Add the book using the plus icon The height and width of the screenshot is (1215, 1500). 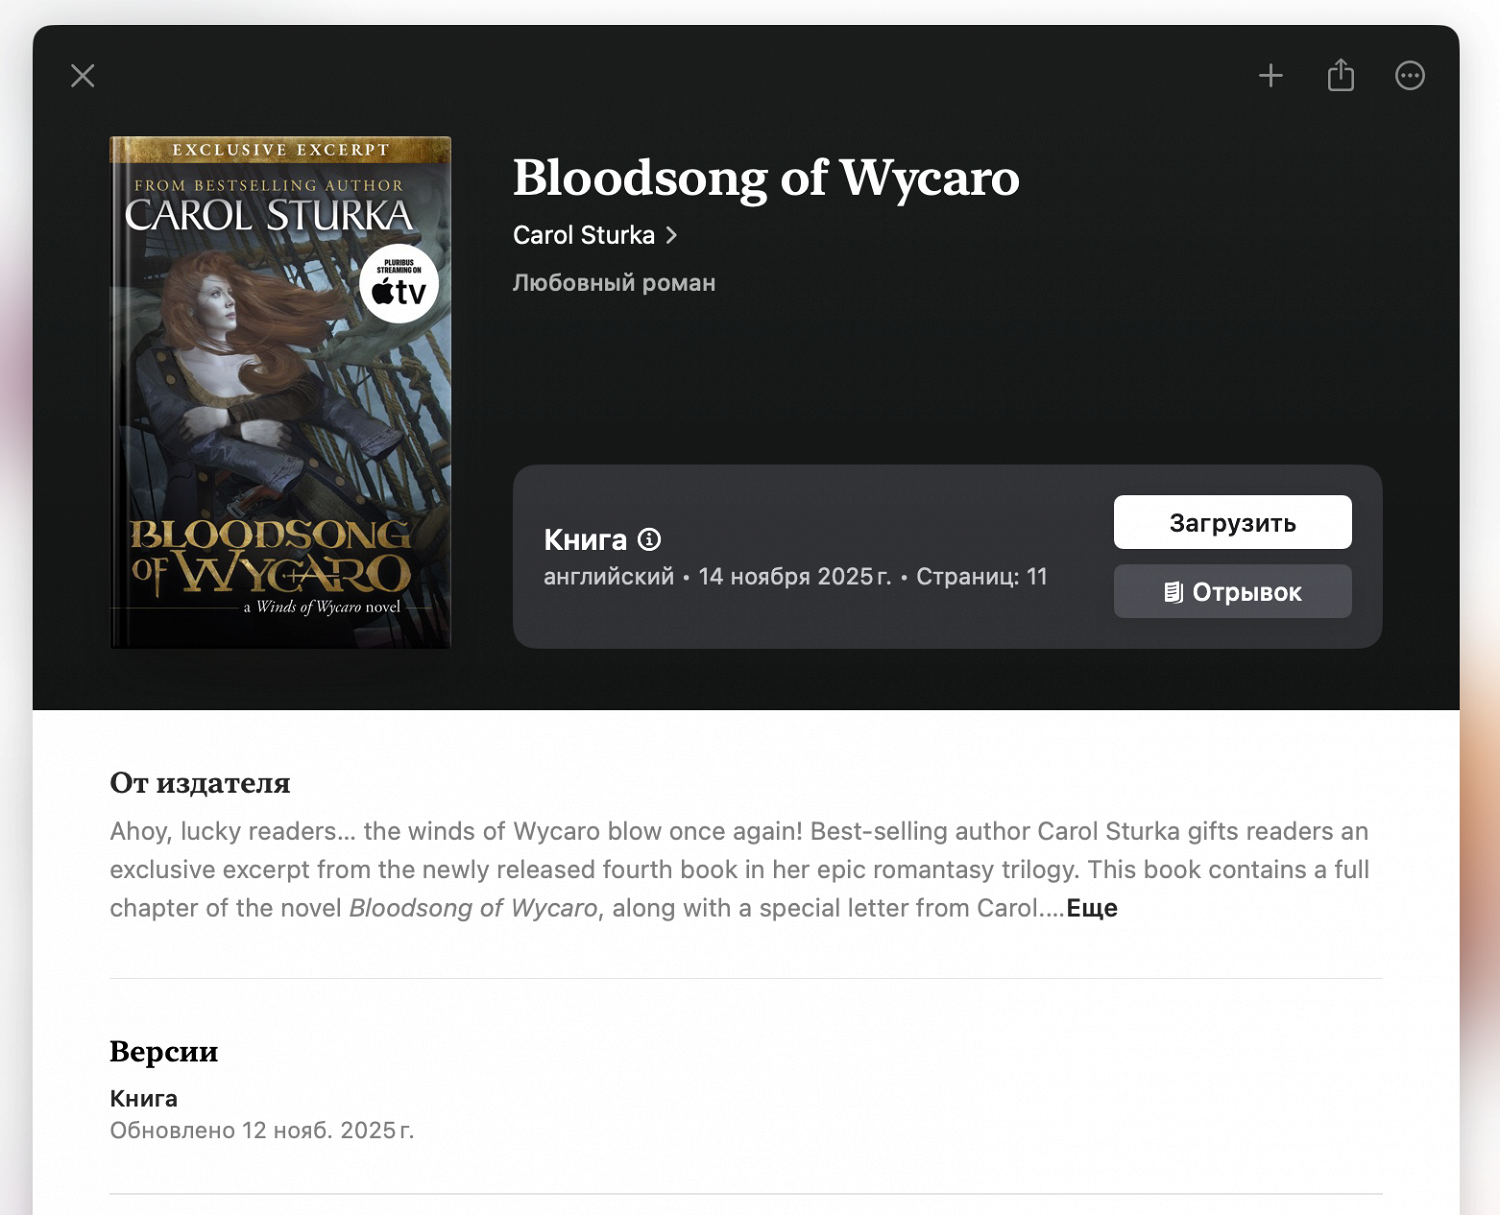(x=1270, y=76)
